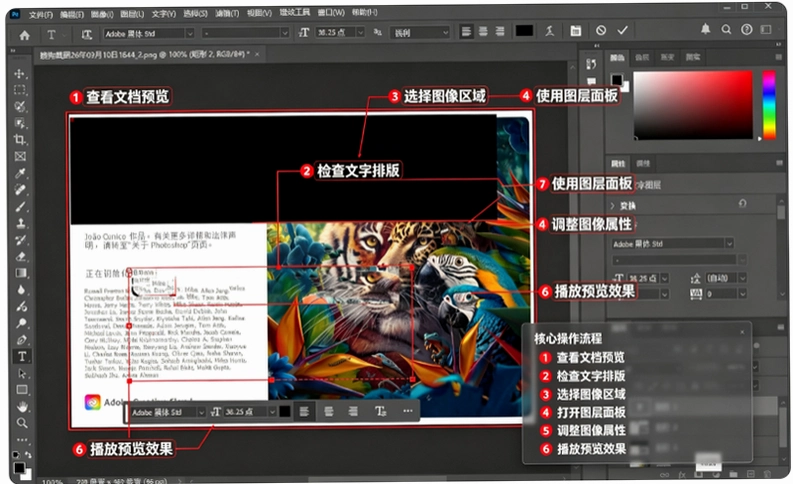
Task: Click the rainbow hue slider
Action: 769,105
